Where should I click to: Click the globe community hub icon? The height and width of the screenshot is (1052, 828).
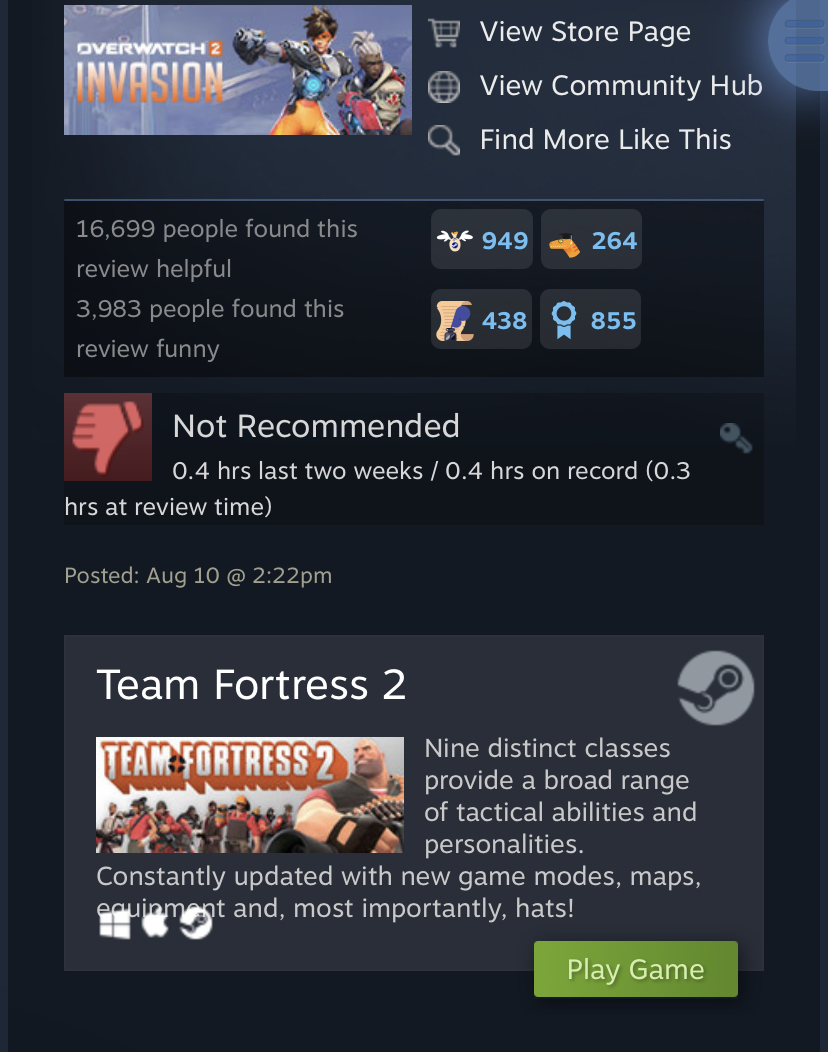pos(444,87)
